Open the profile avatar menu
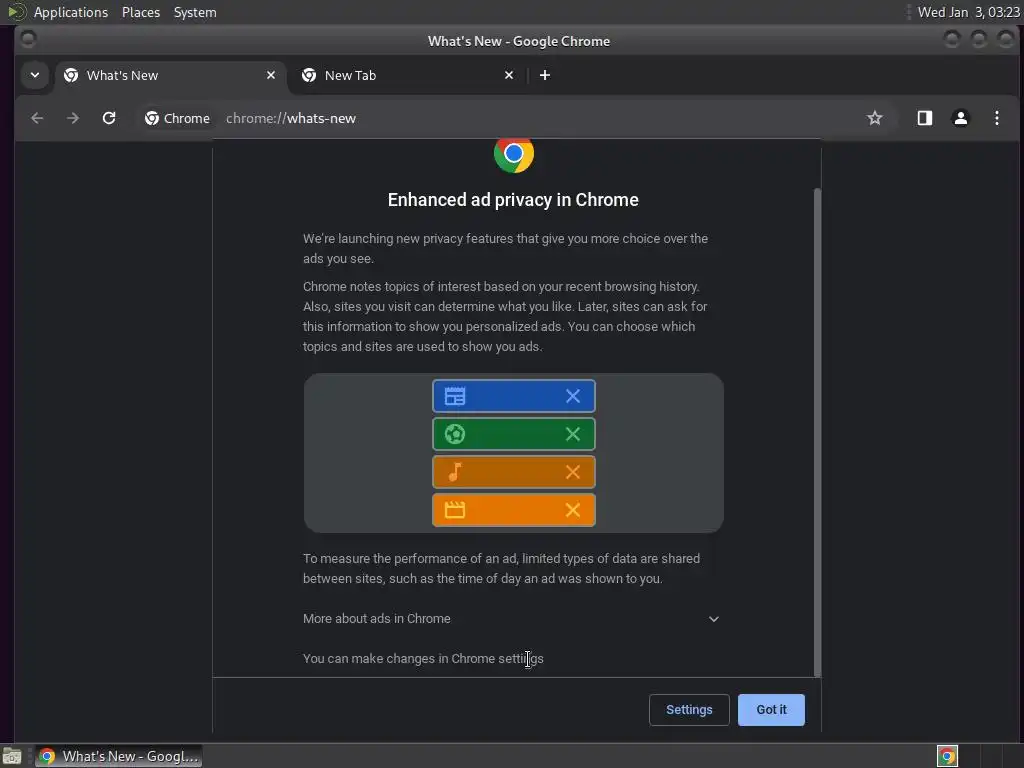The width and height of the screenshot is (1024, 768). pos(961,118)
